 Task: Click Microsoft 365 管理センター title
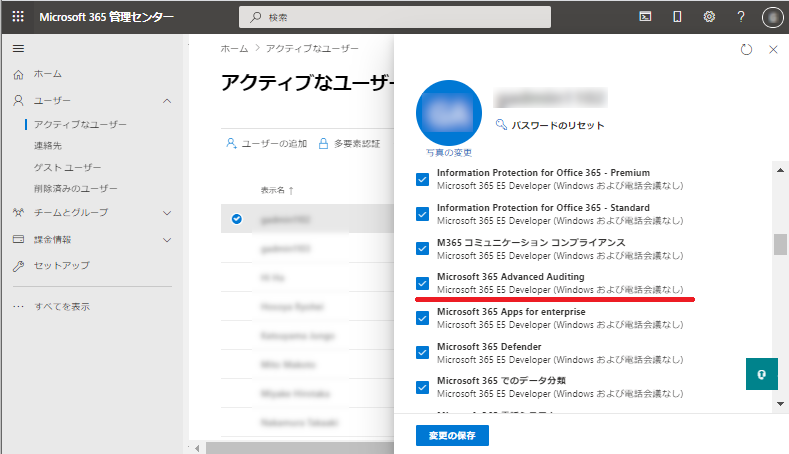click(106, 17)
